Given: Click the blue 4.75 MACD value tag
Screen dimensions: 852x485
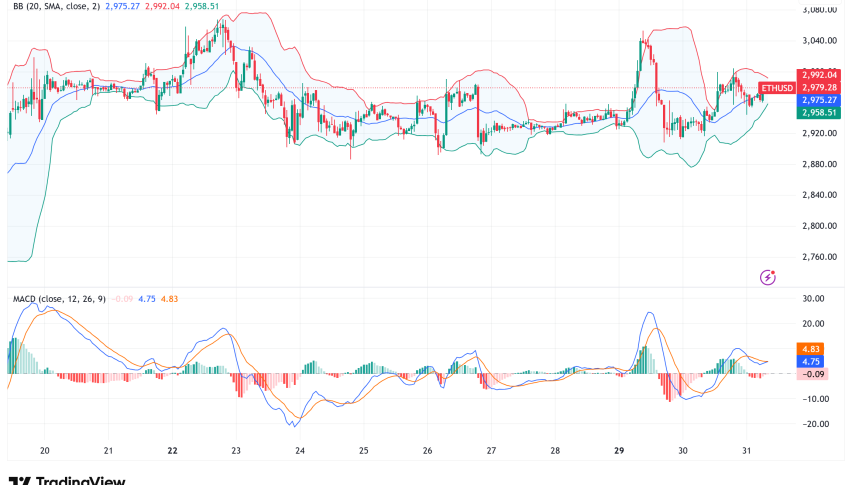Looking at the screenshot, I should (x=811, y=361).
